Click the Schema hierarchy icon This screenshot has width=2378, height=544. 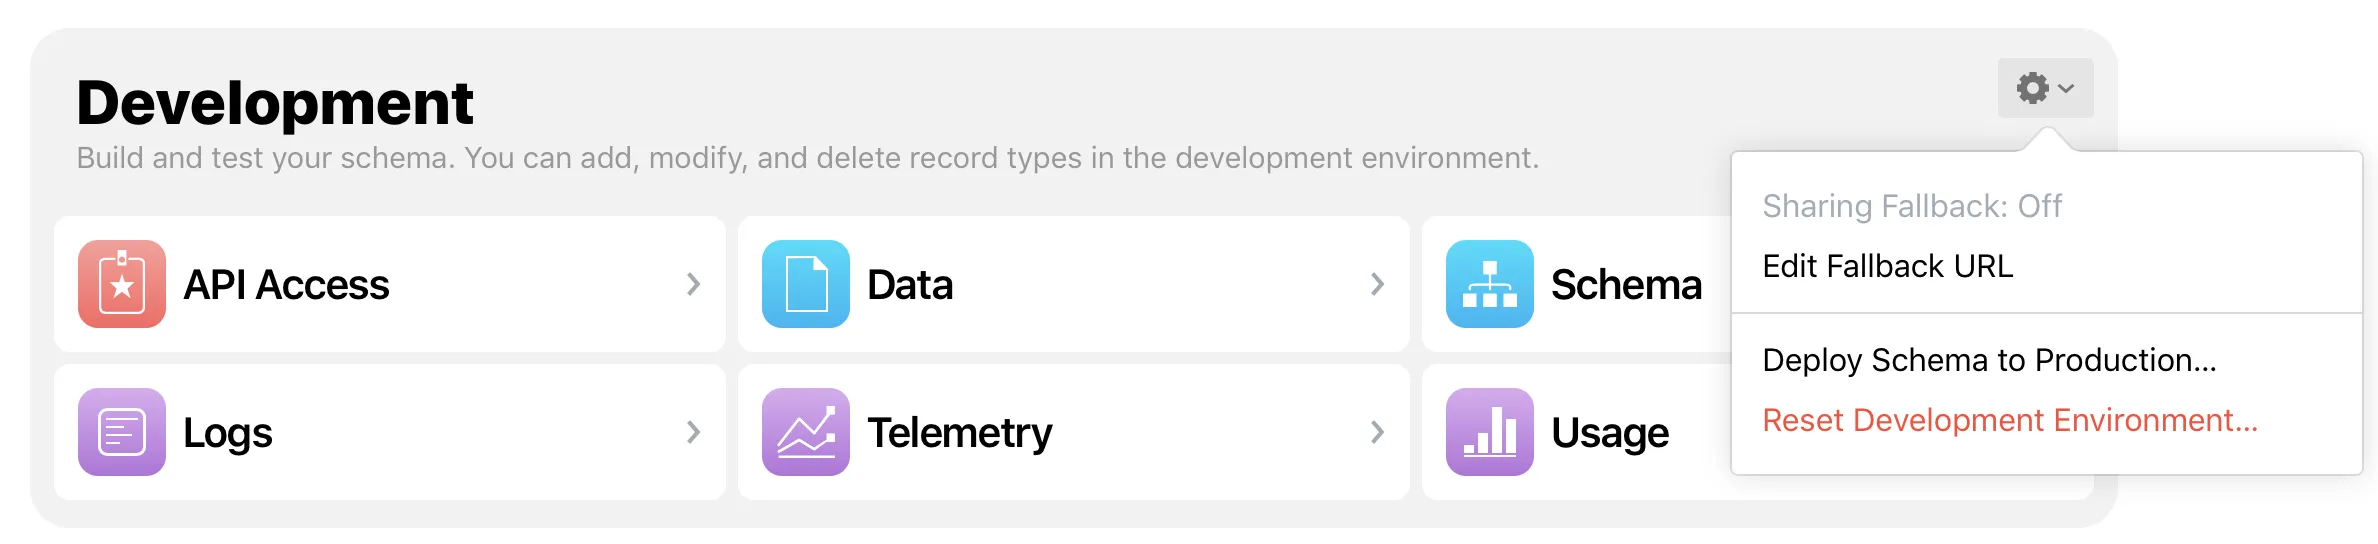coord(1490,284)
